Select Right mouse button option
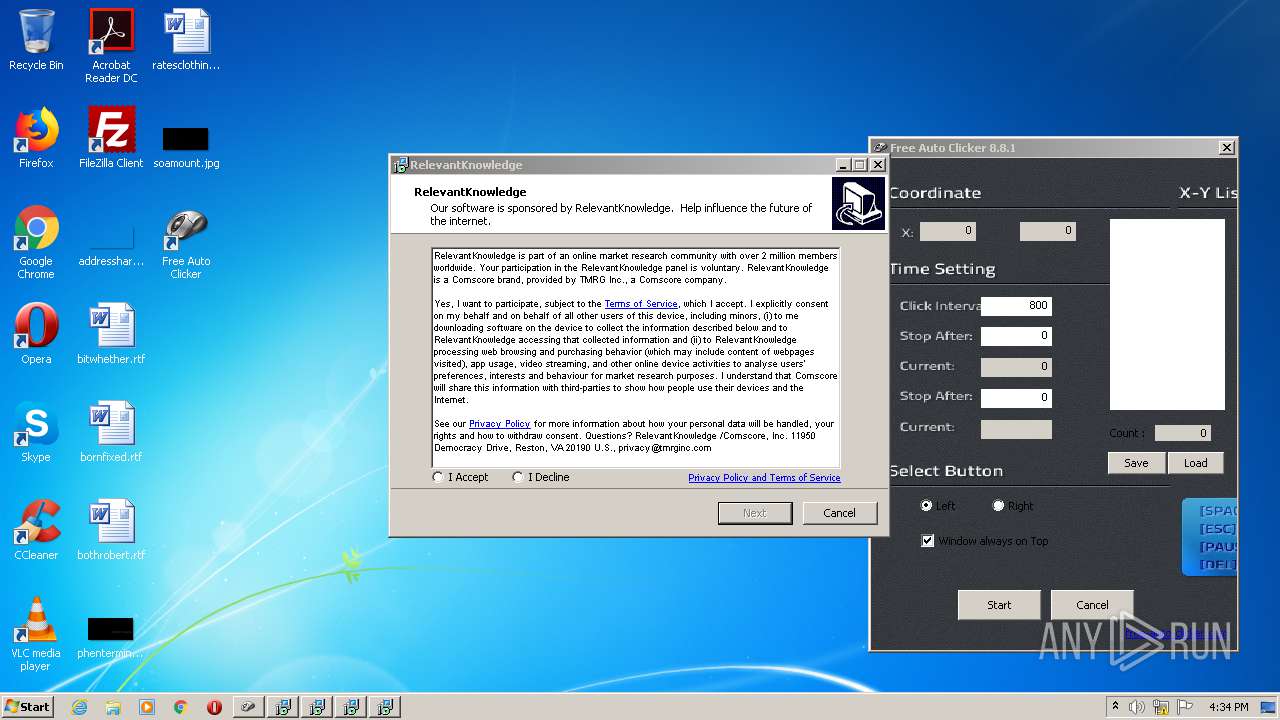Image resolution: width=1280 pixels, height=720 pixels. point(998,506)
